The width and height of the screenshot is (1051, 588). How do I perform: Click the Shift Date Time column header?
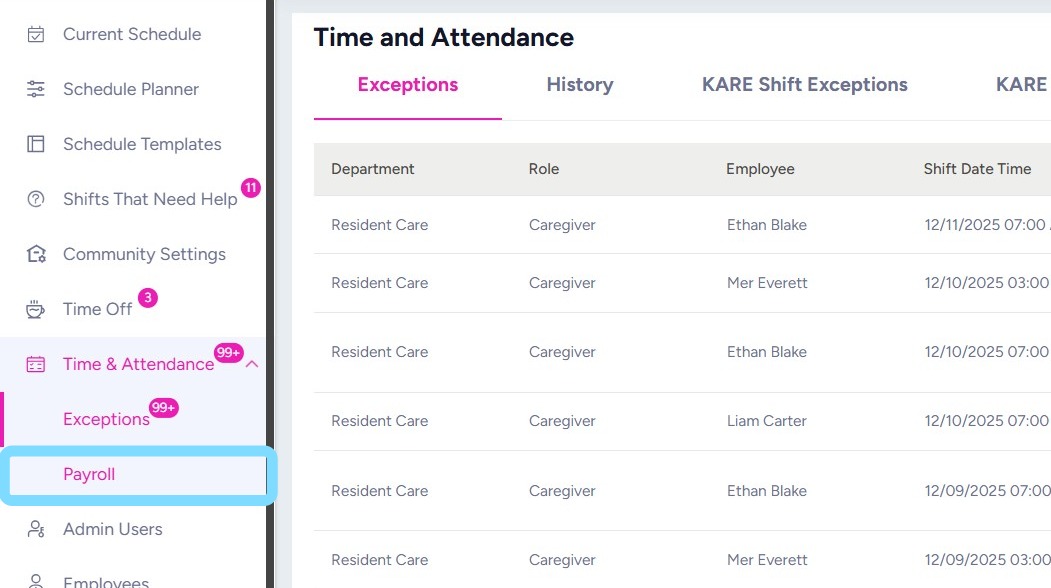click(977, 169)
